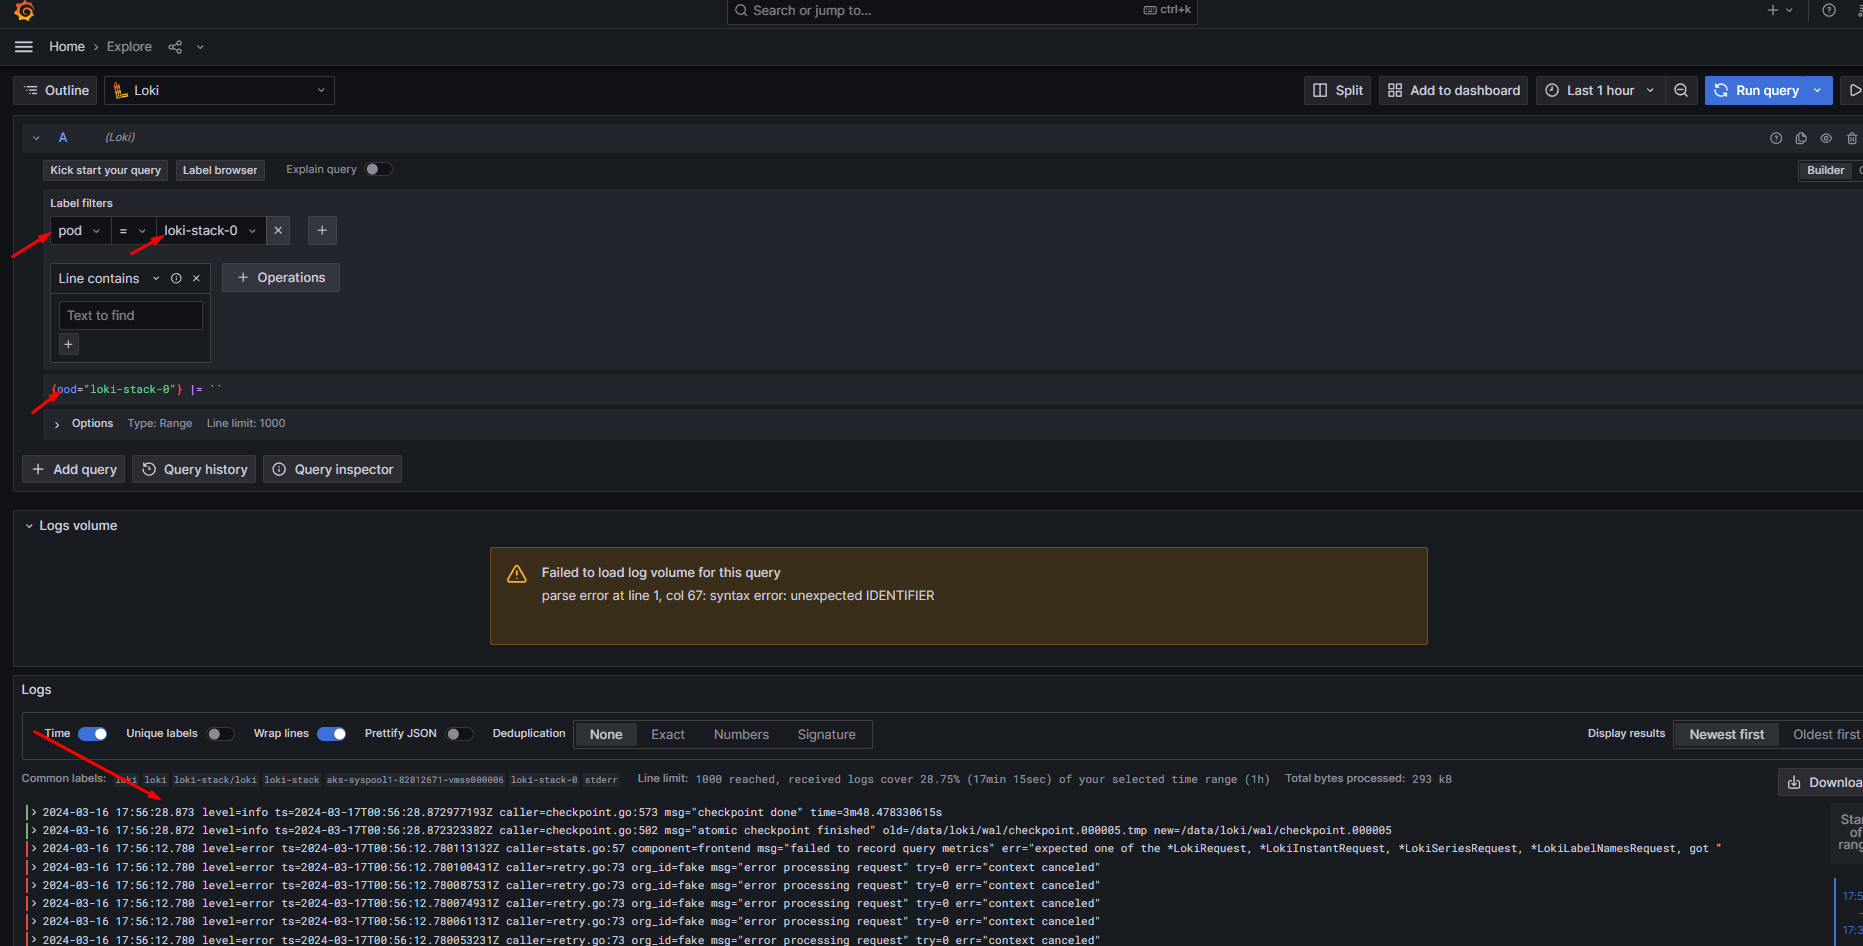Image resolution: width=1863 pixels, height=946 pixels.
Task: Open the equals operator dropdown
Action: pyautogui.click(x=133, y=230)
